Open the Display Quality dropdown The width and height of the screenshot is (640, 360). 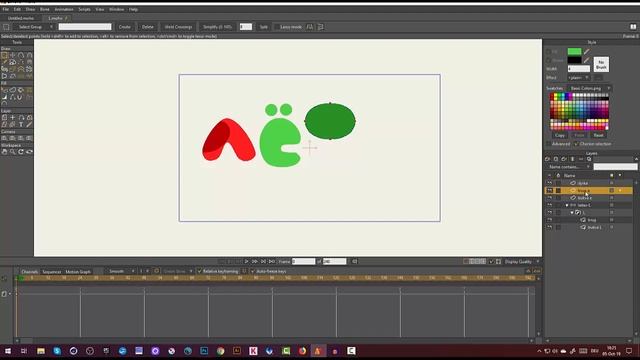522,262
